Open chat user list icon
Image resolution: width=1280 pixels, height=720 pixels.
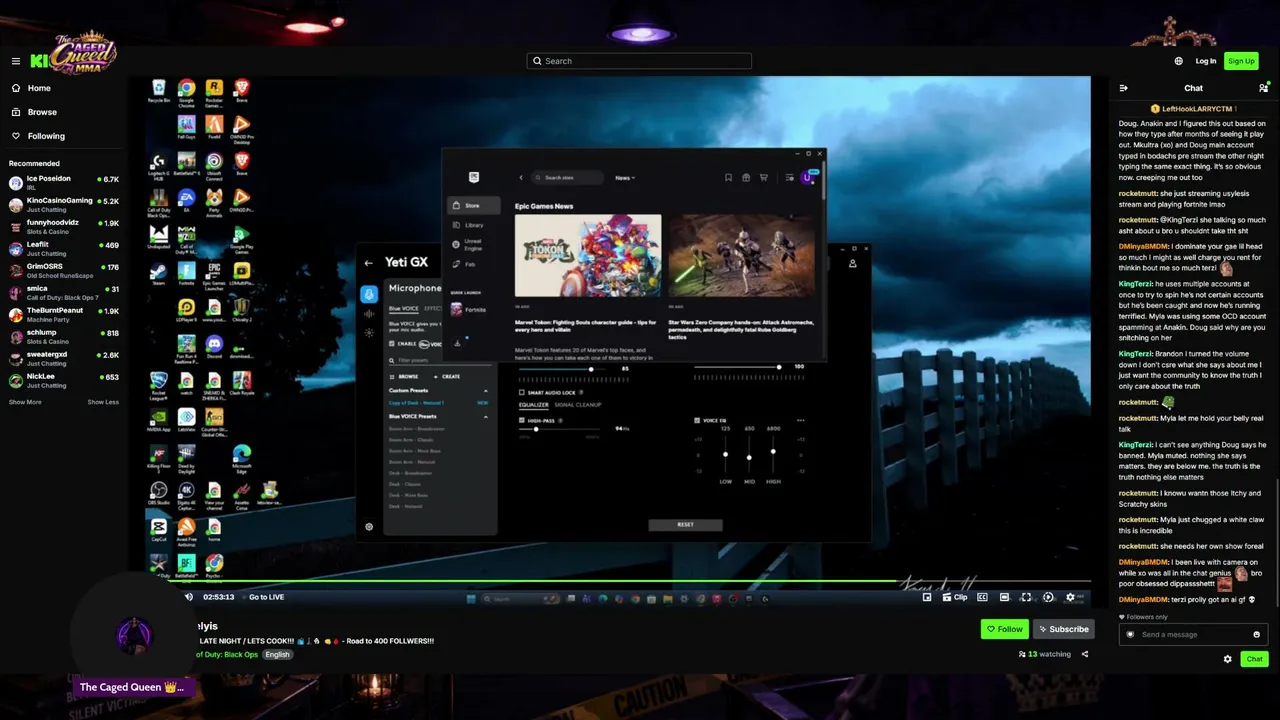click(x=1264, y=88)
